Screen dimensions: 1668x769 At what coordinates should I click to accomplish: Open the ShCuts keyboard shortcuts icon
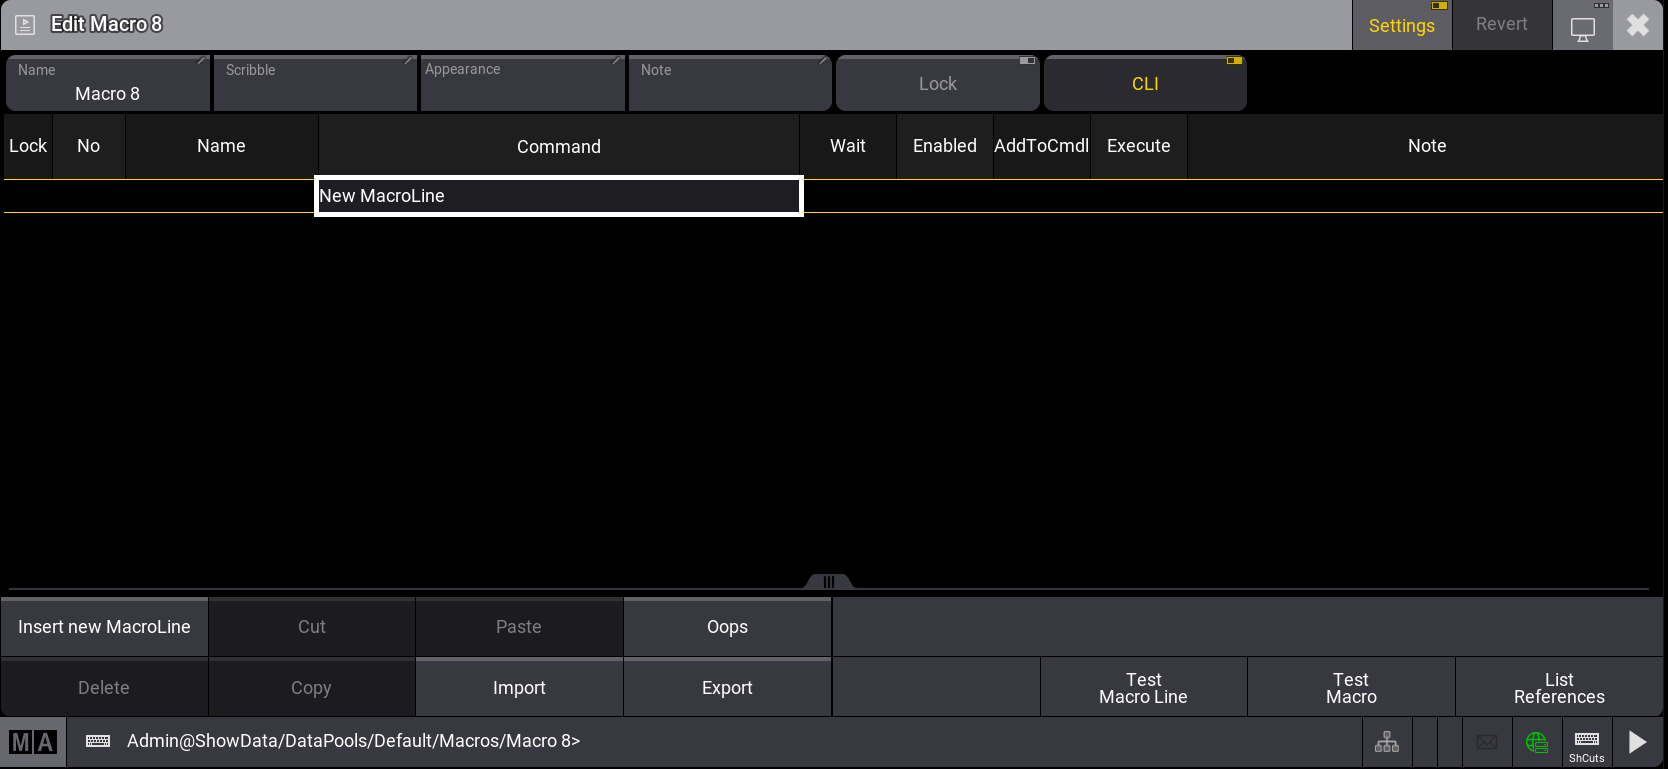pyautogui.click(x=1586, y=743)
